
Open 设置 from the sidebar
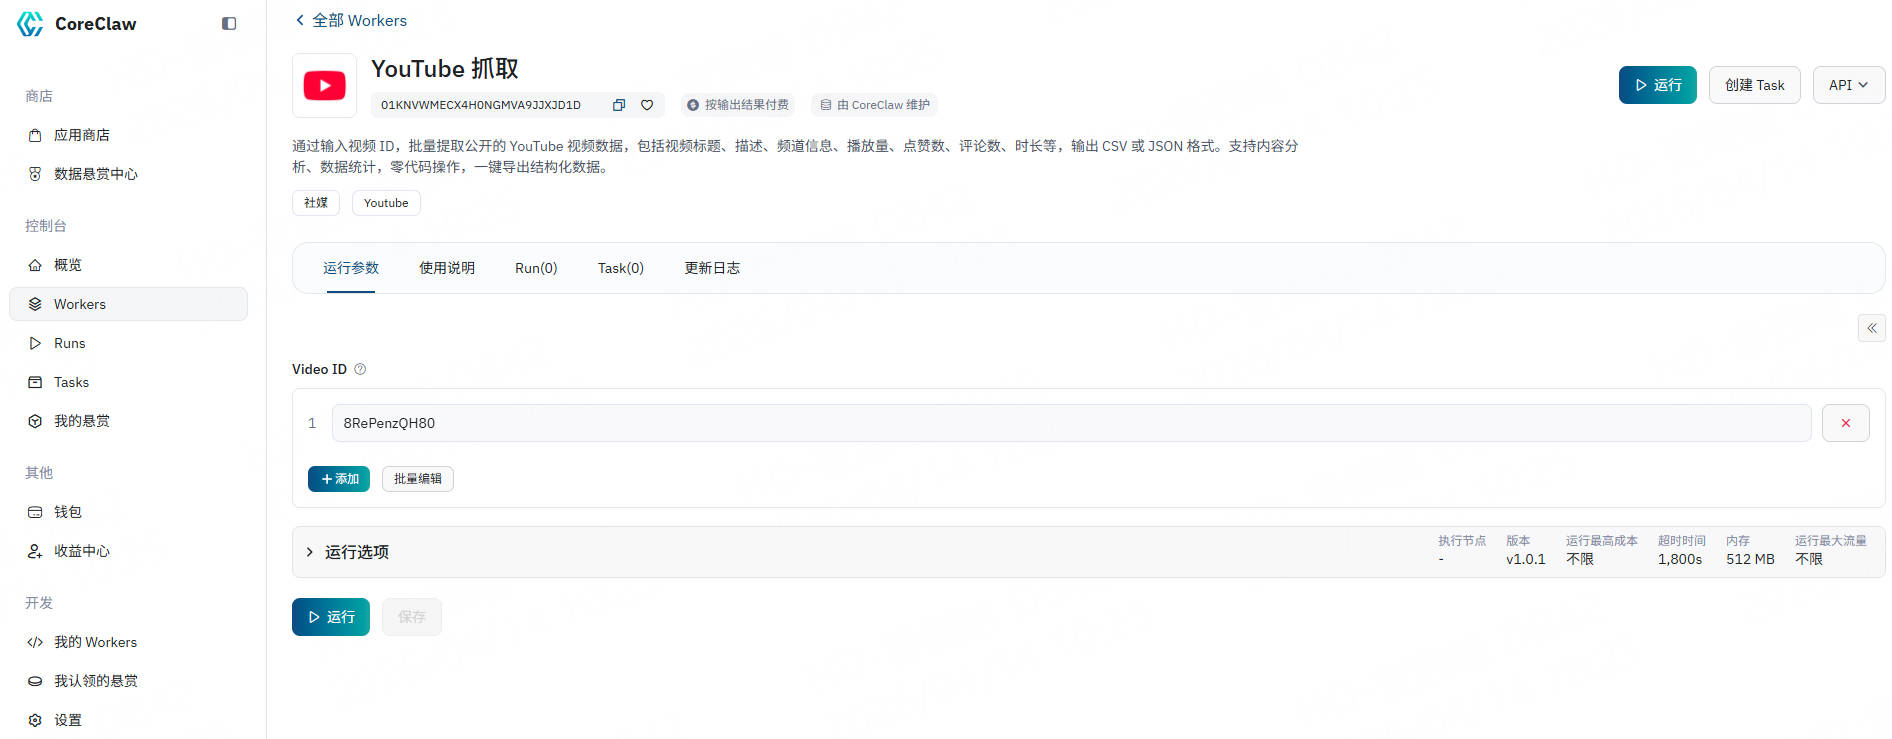tap(68, 720)
